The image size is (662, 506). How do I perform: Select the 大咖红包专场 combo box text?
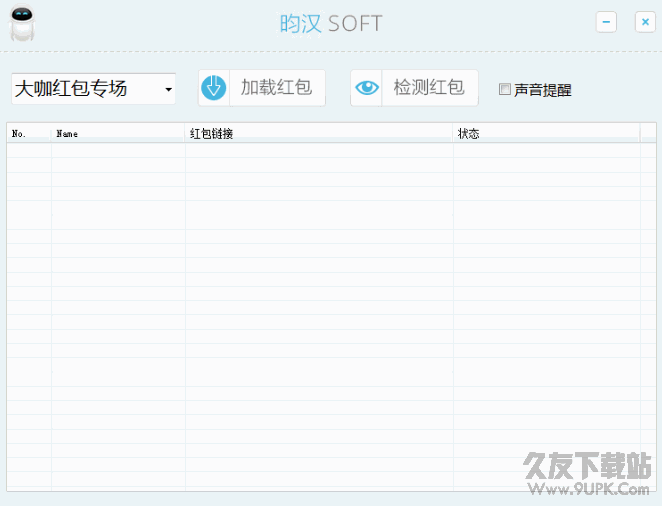71,89
